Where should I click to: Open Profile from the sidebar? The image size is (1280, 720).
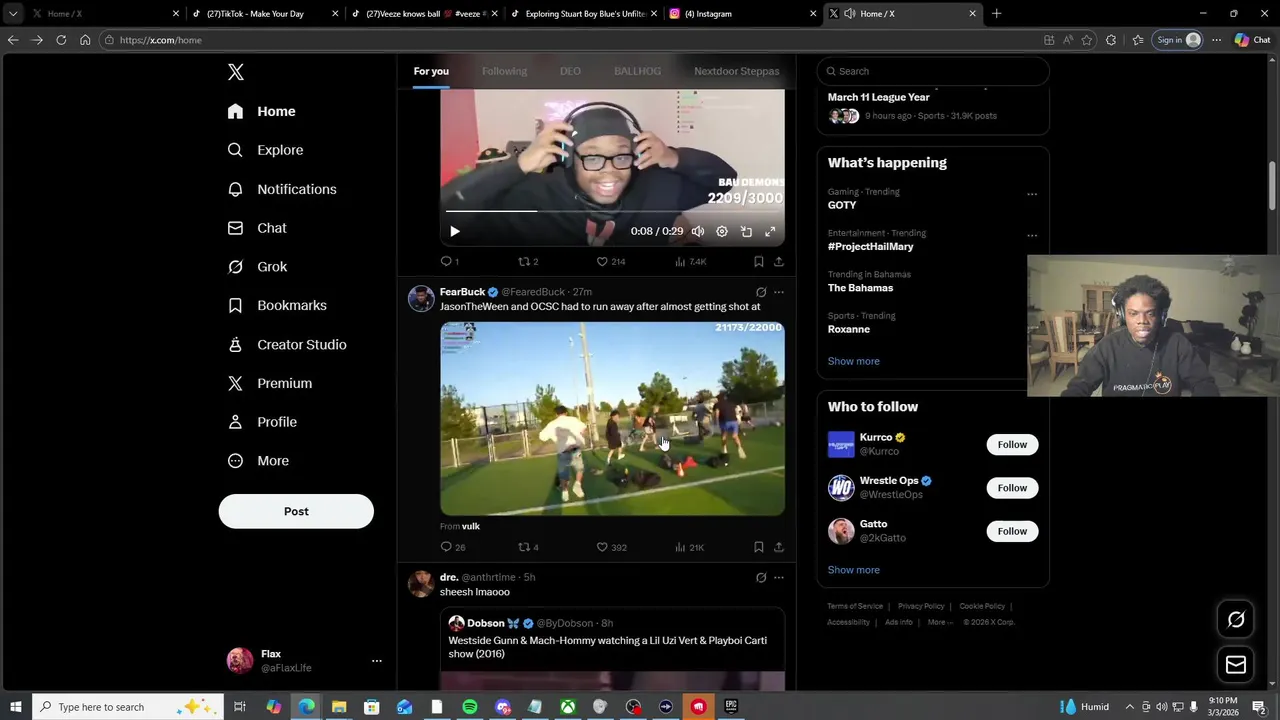pos(262,422)
